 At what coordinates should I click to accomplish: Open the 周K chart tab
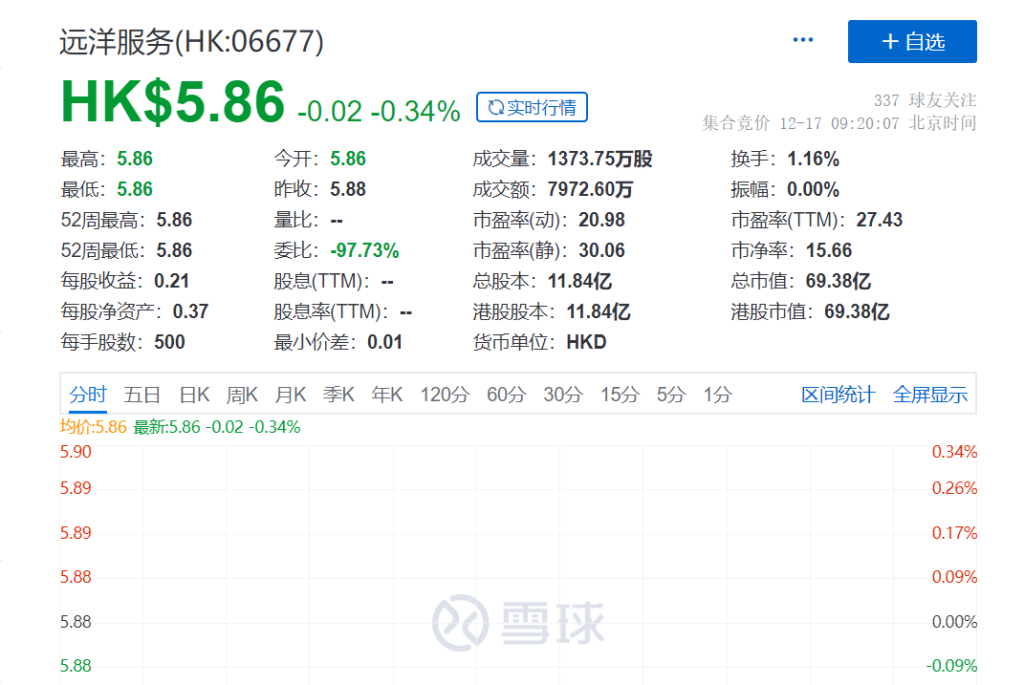(242, 394)
